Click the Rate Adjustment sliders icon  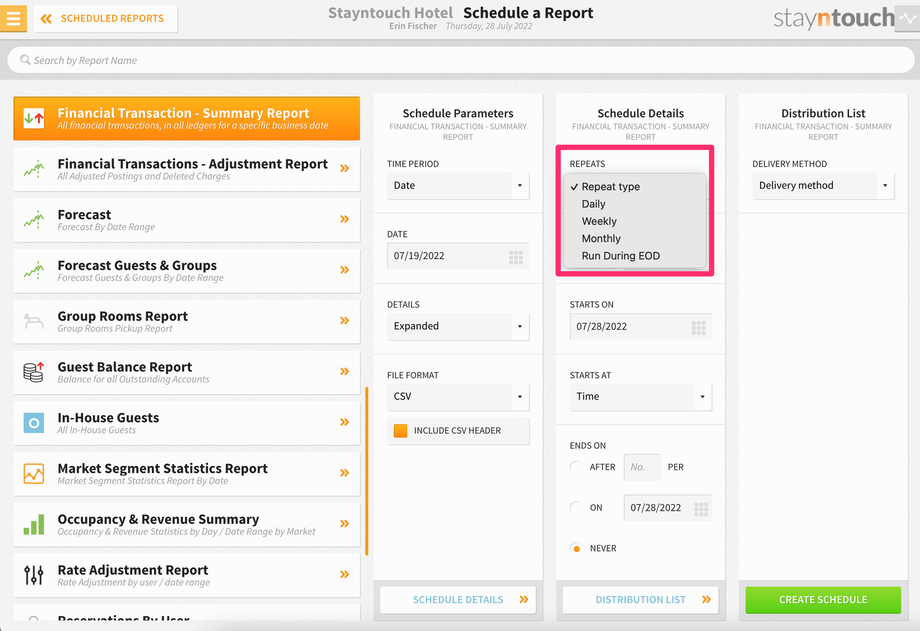tap(33, 575)
